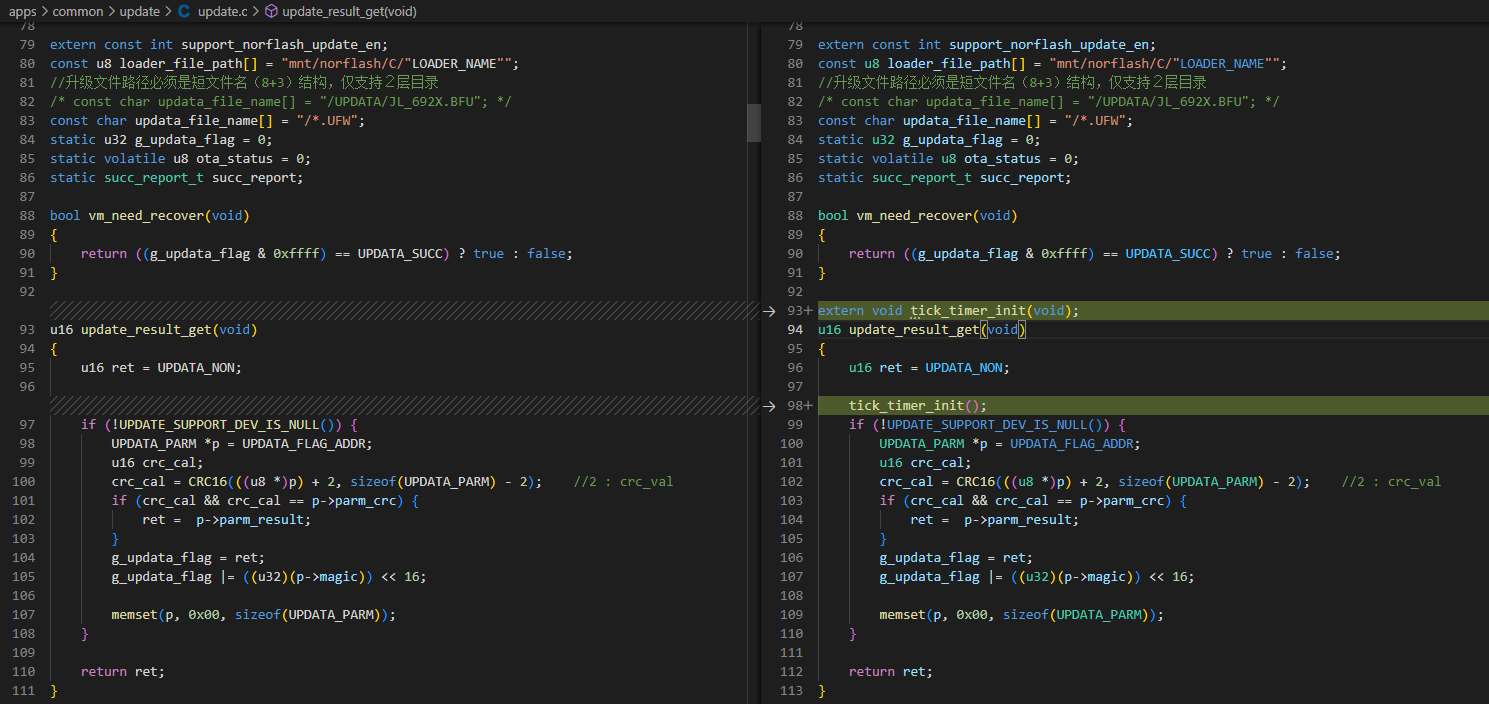
Task: Click 'bool vm_need_recover(void)' in the modified editor
Action: [x=918, y=216]
